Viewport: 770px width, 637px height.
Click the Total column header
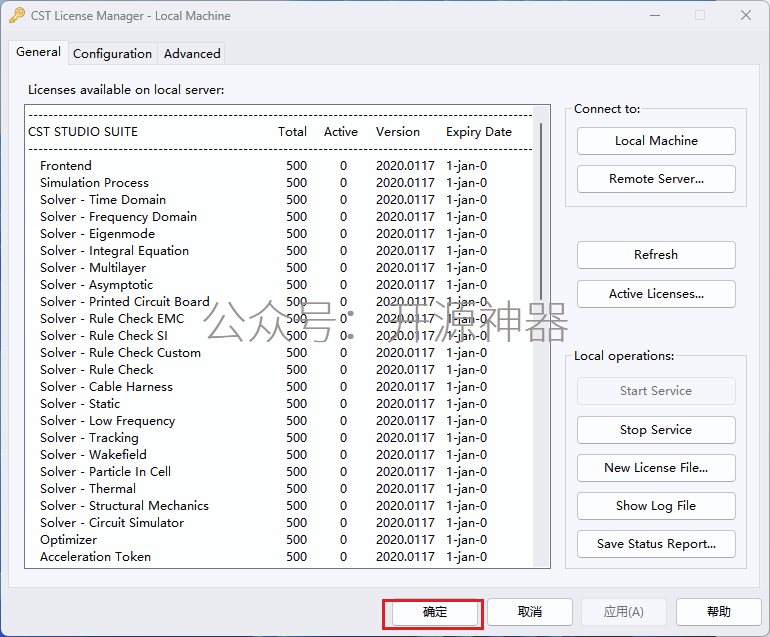pyautogui.click(x=292, y=132)
